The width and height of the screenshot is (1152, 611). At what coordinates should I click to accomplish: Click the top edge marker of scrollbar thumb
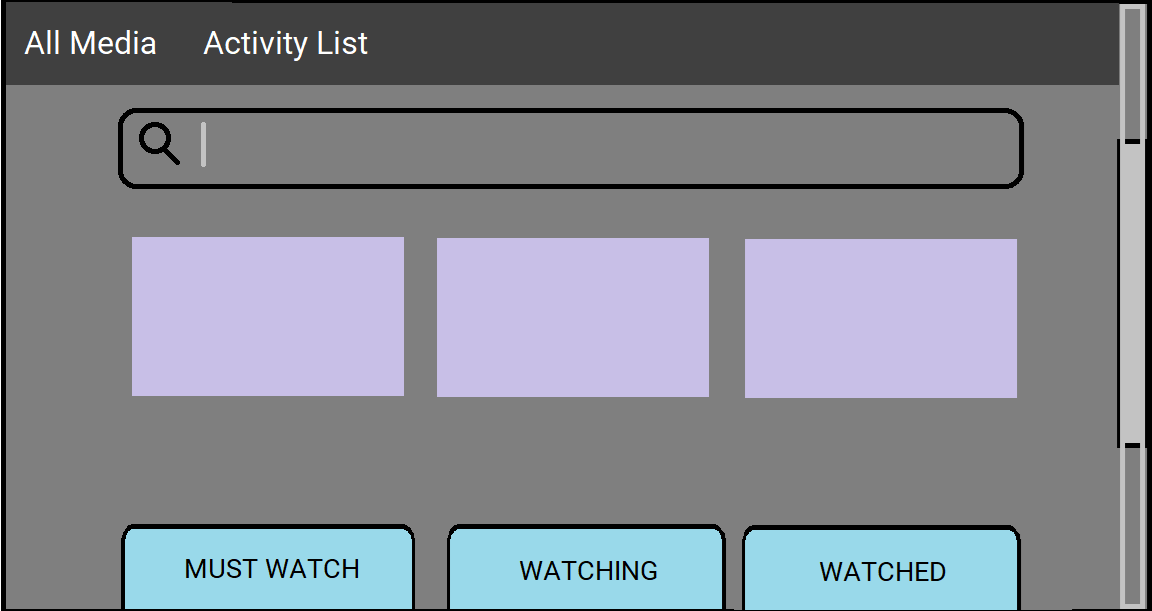pyautogui.click(x=1132, y=142)
